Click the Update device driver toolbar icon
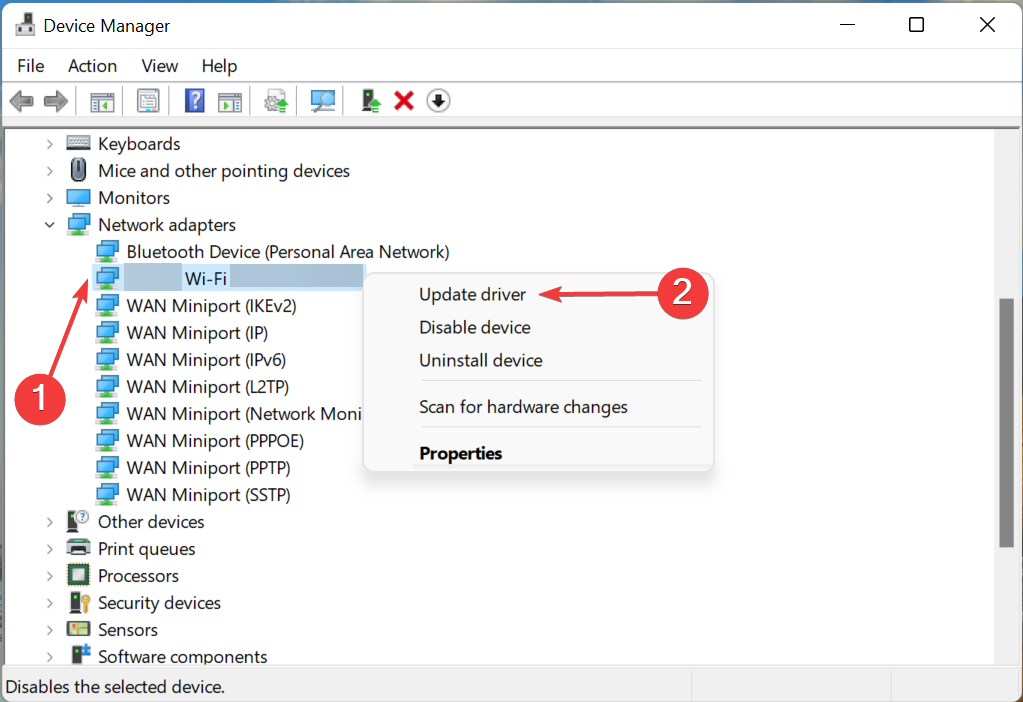 tap(276, 101)
